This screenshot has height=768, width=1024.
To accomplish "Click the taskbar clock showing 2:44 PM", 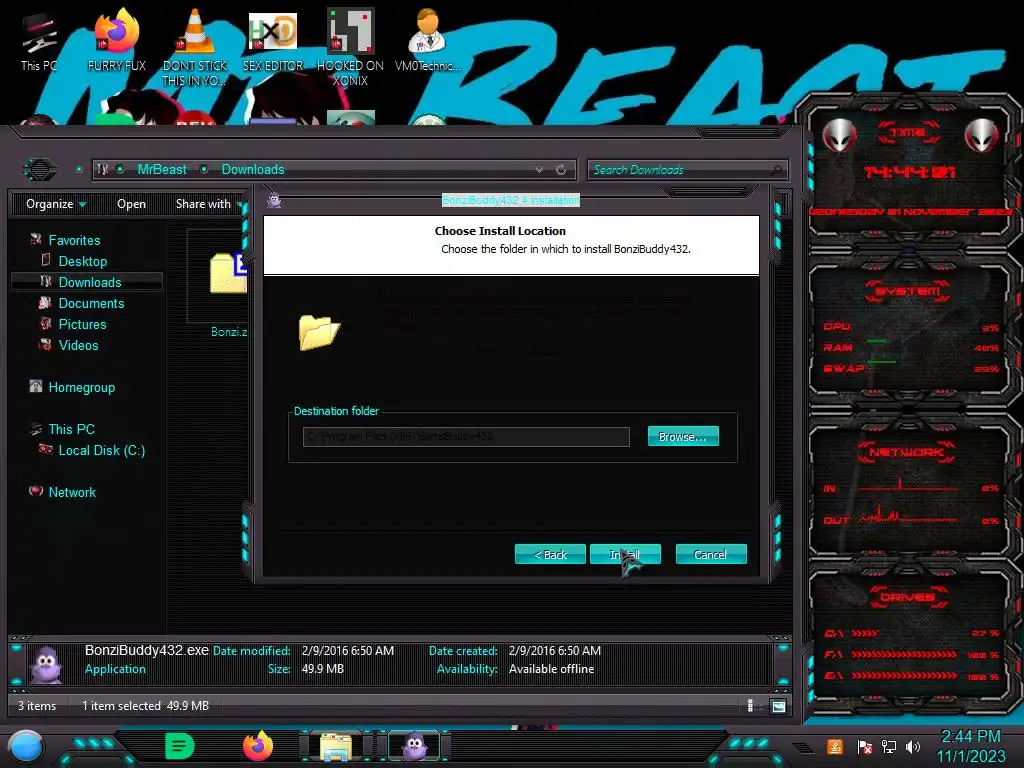I will click(971, 737).
